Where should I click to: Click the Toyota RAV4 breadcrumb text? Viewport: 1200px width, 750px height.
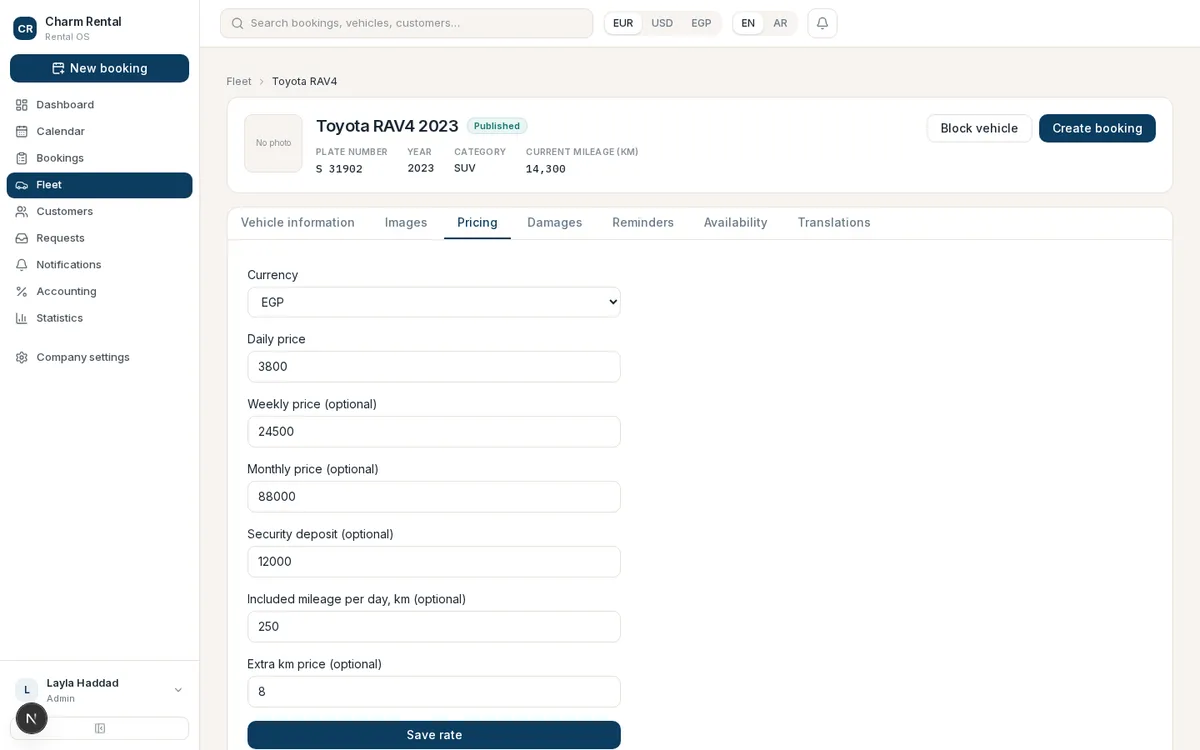pyautogui.click(x=304, y=81)
